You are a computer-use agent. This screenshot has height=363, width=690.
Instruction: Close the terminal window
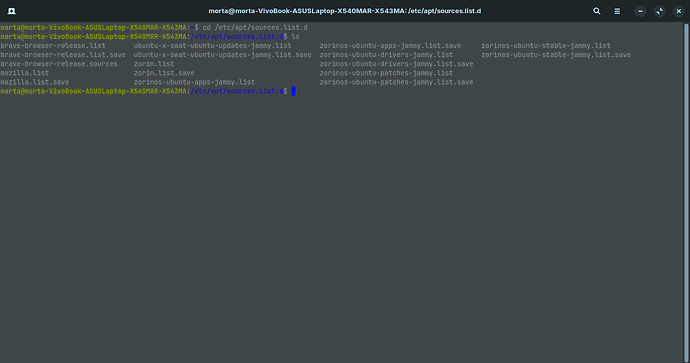pos(679,11)
